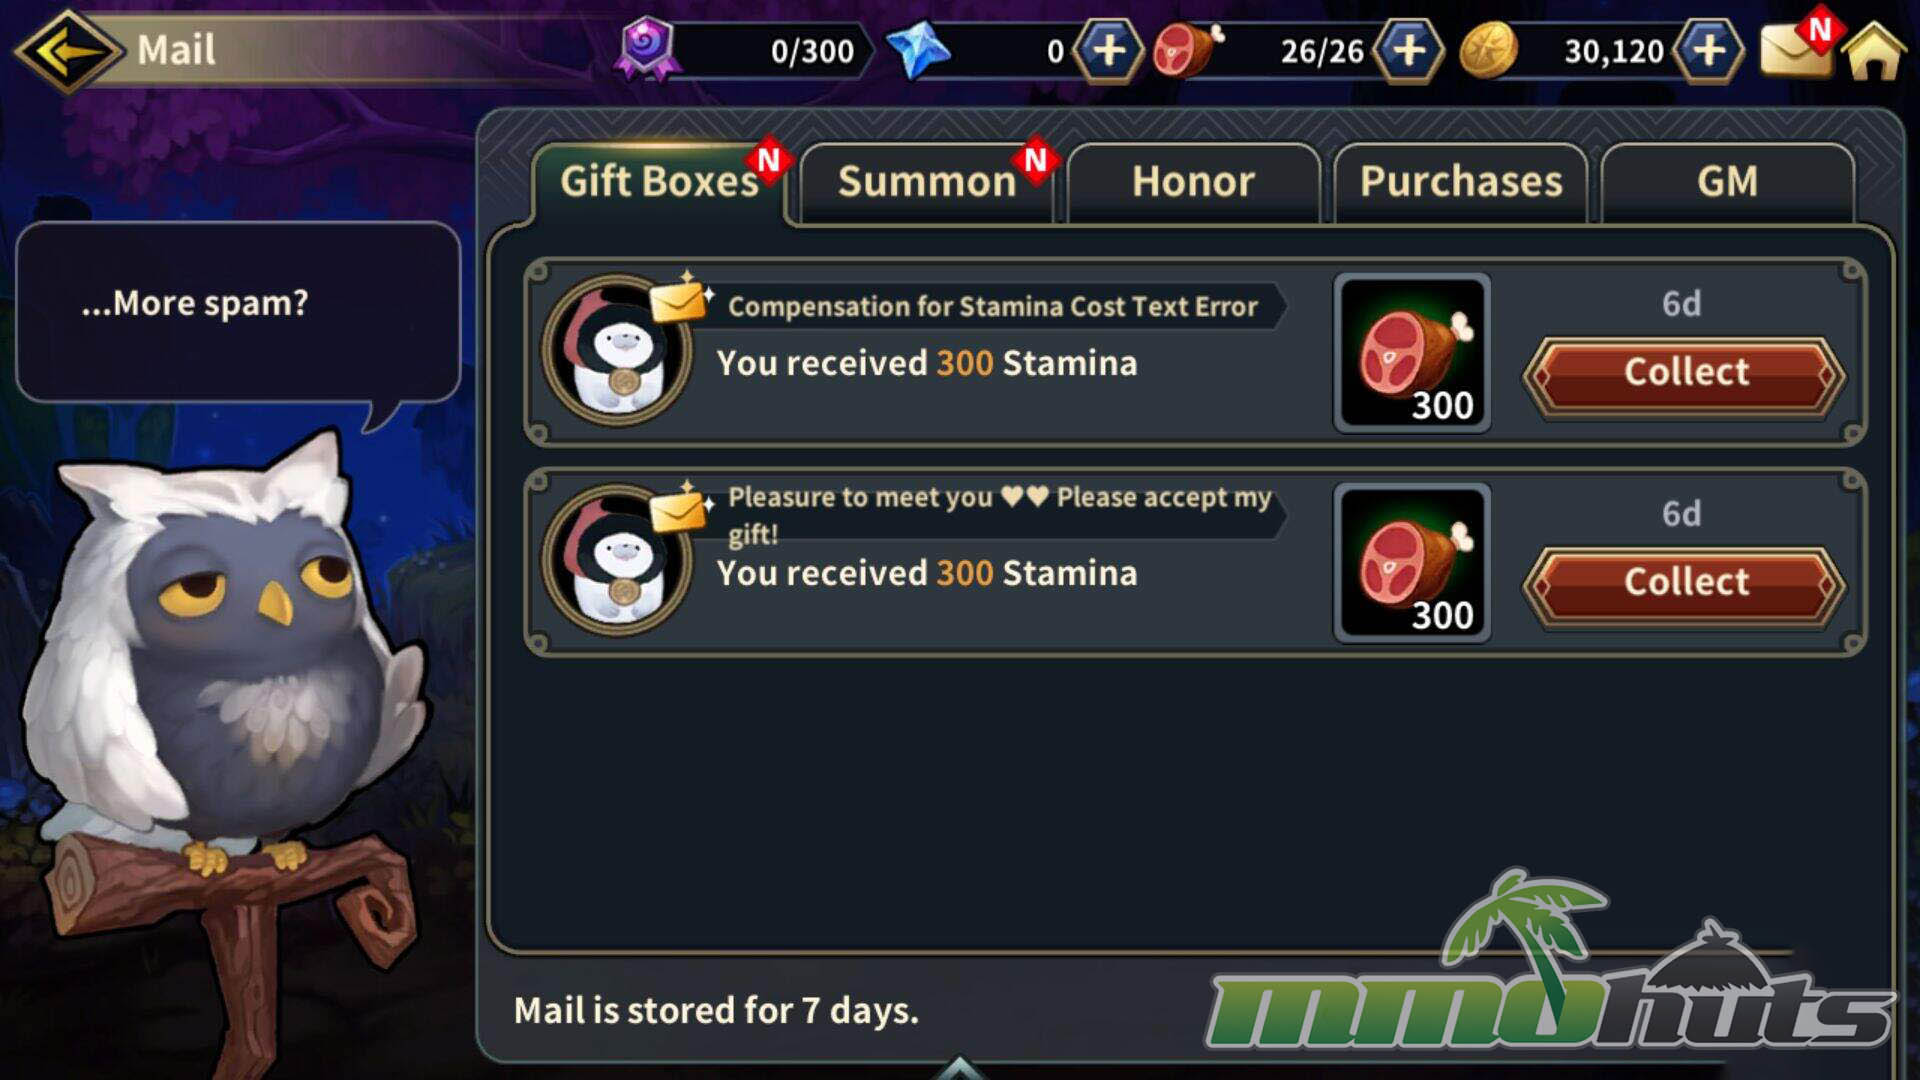
Task: Go back using the yellow arrow icon
Action: click(x=68, y=50)
